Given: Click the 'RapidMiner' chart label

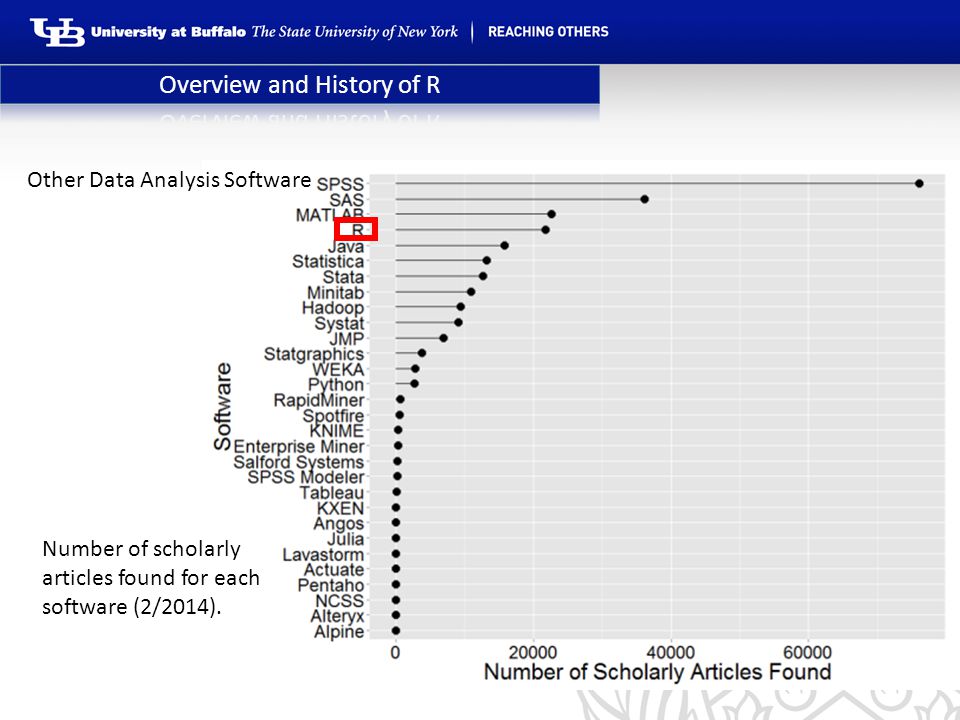Looking at the screenshot, I should (x=319, y=400).
